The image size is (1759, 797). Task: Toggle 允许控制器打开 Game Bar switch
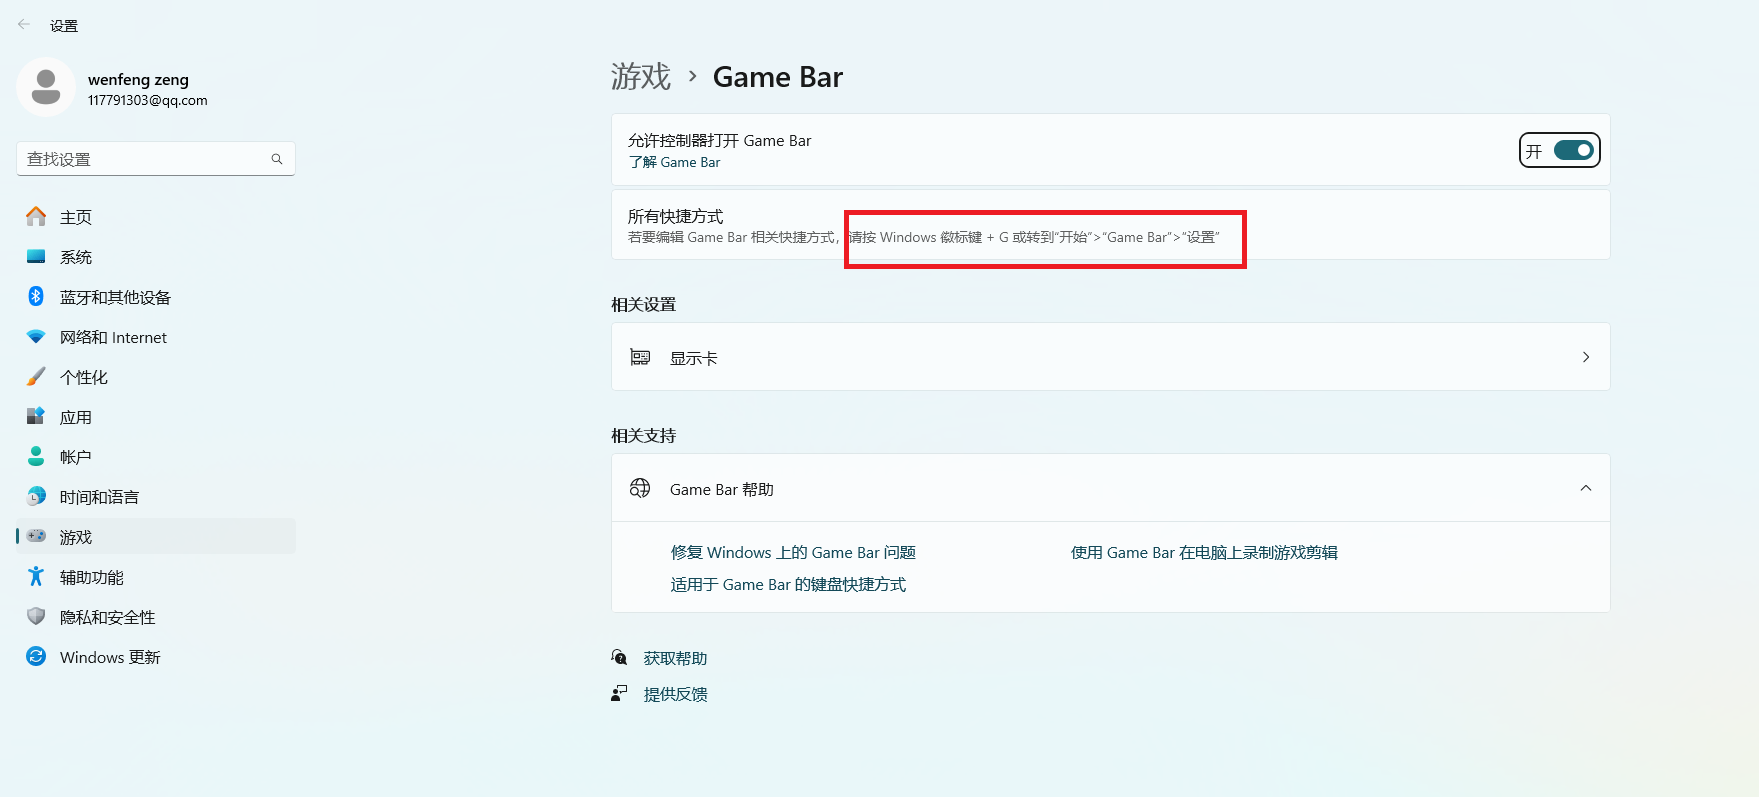(x=1574, y=150)
